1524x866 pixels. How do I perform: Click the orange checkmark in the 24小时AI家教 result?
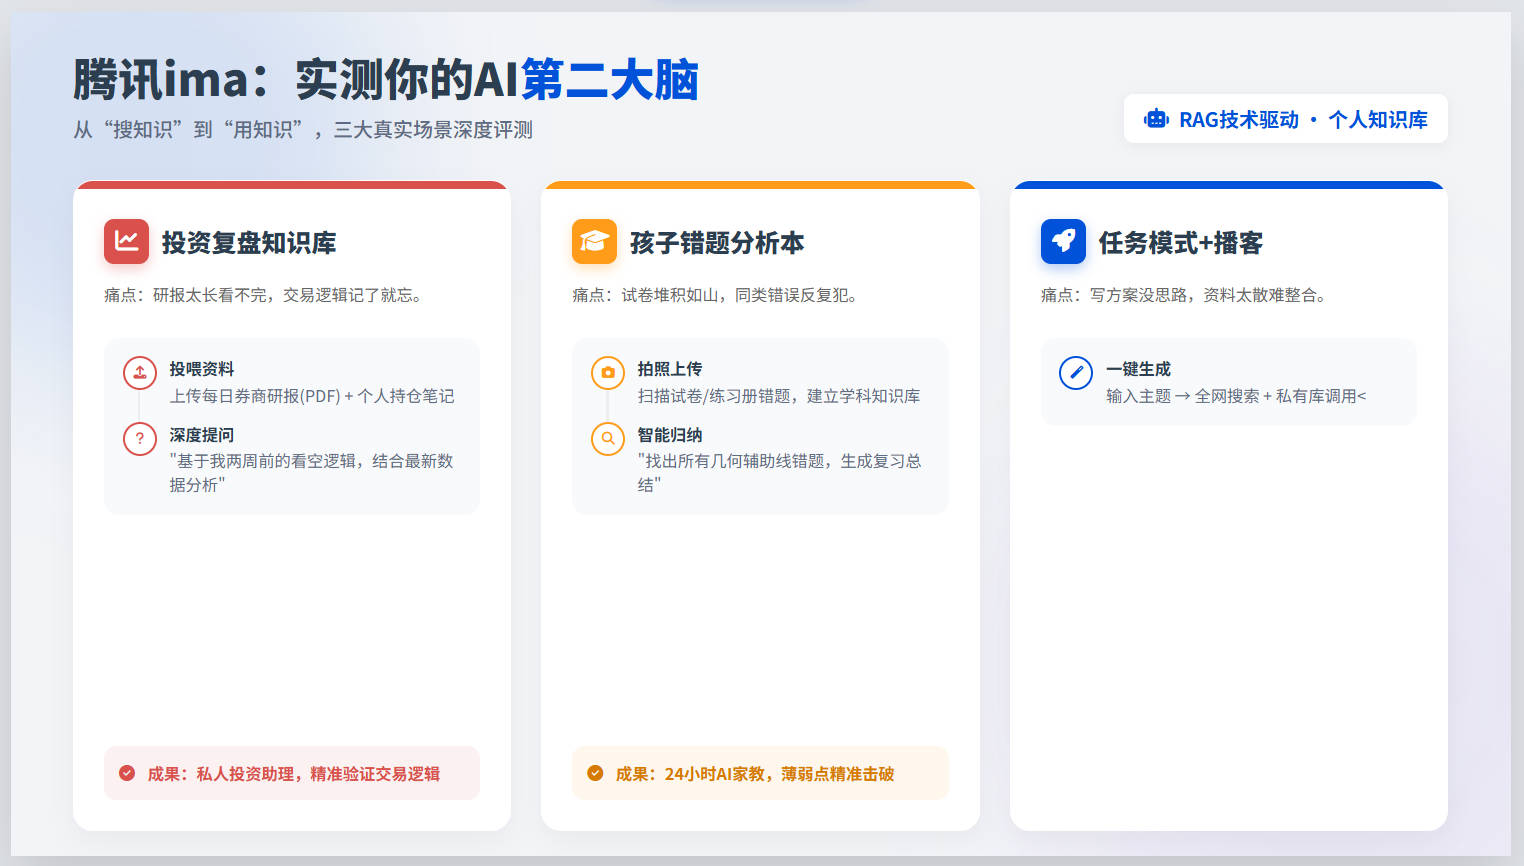(x=595, y=773)
